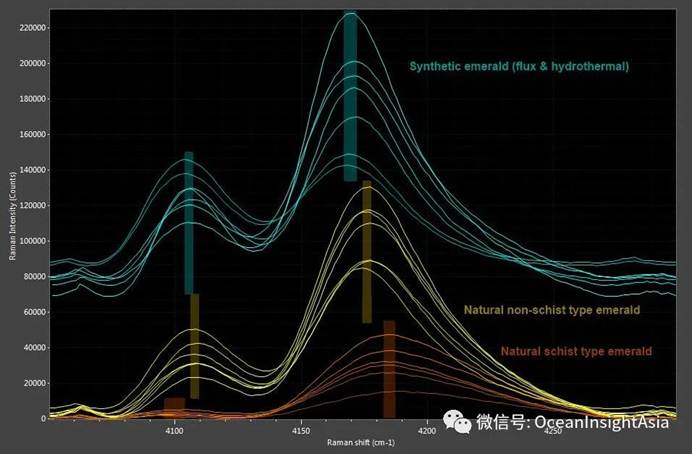Click the small orange marker bar near 4100

coord(174,405)
